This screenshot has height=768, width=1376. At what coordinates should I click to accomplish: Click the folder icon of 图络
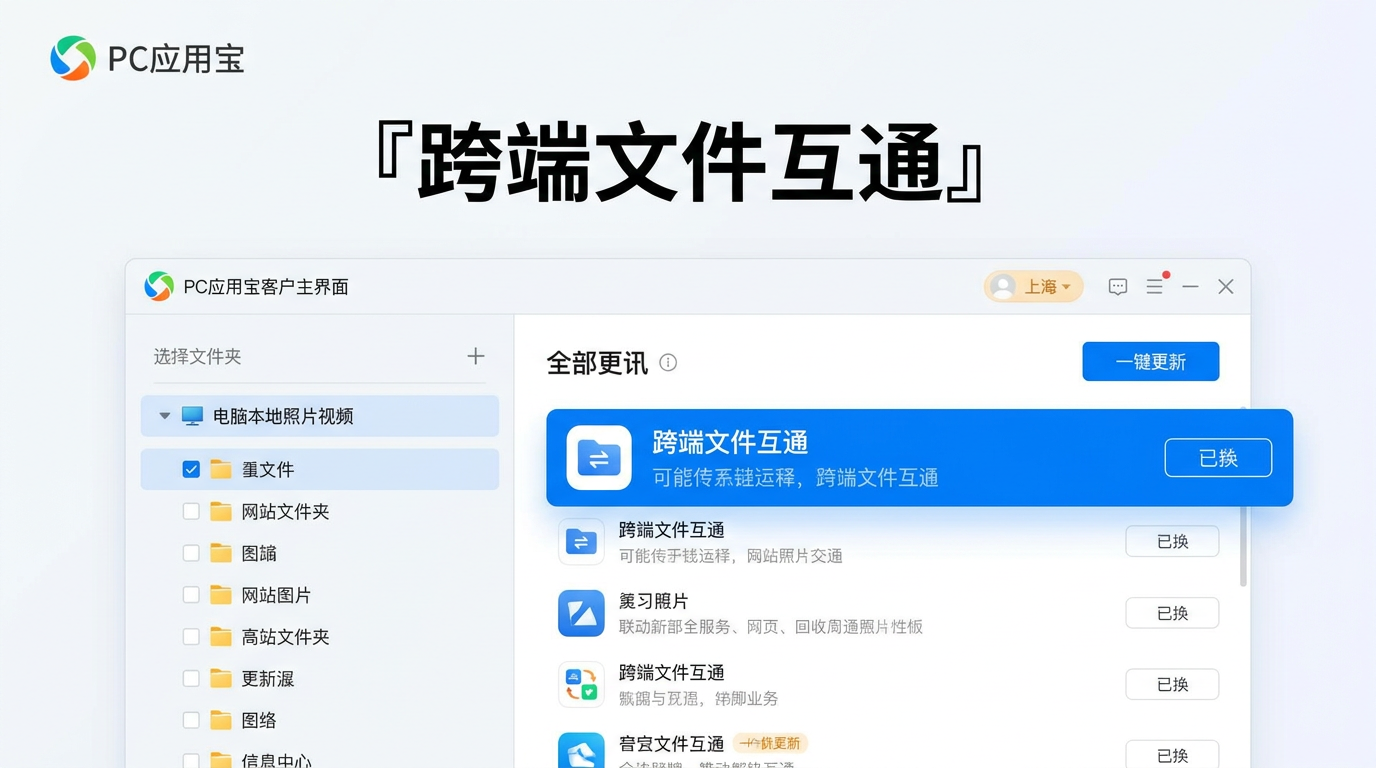[x=221, y=720]
